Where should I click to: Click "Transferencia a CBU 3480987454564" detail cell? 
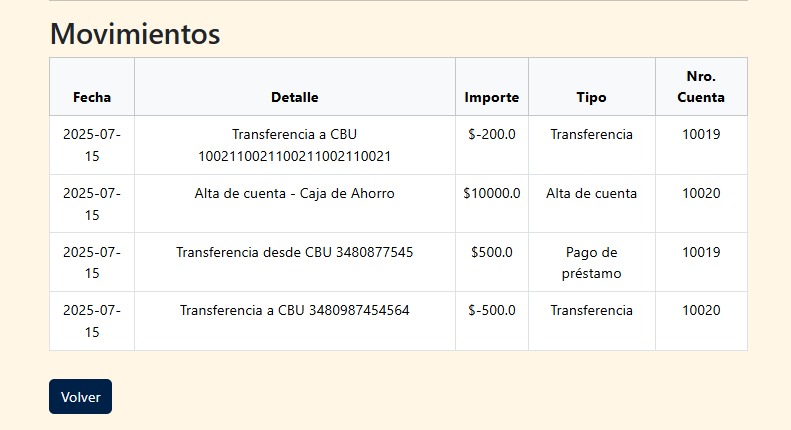pos(295,310)
